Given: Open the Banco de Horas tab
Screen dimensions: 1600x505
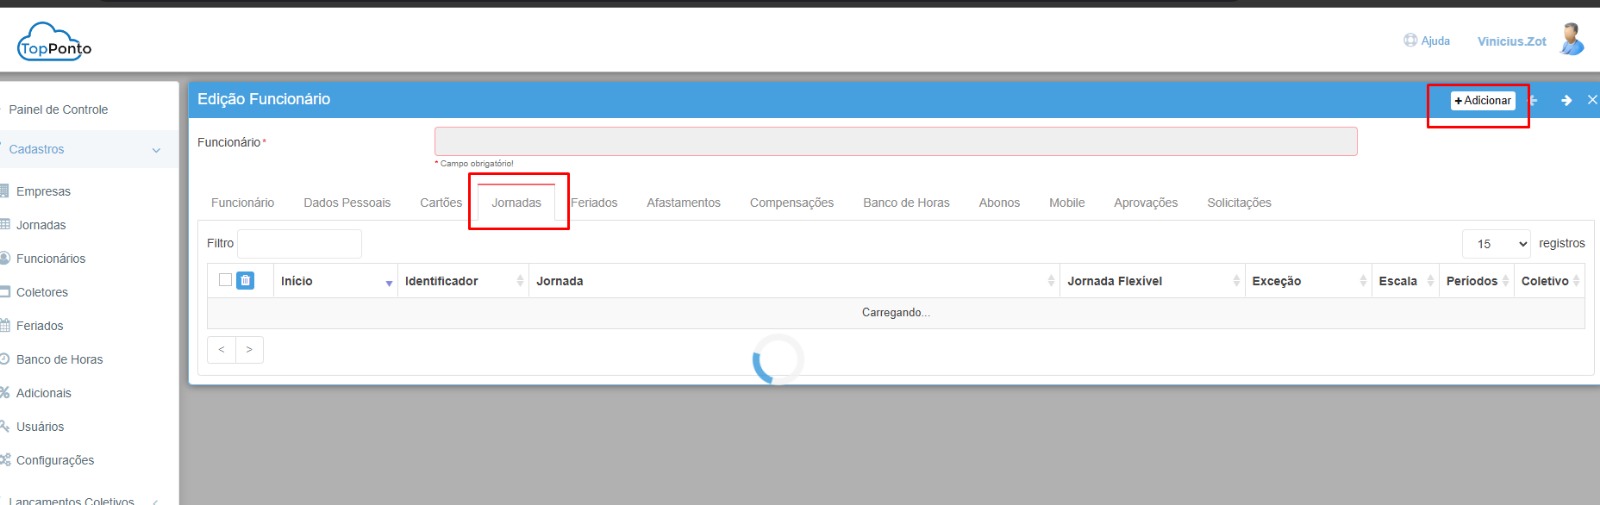Looking at the screenshot, I should (906, 203).
